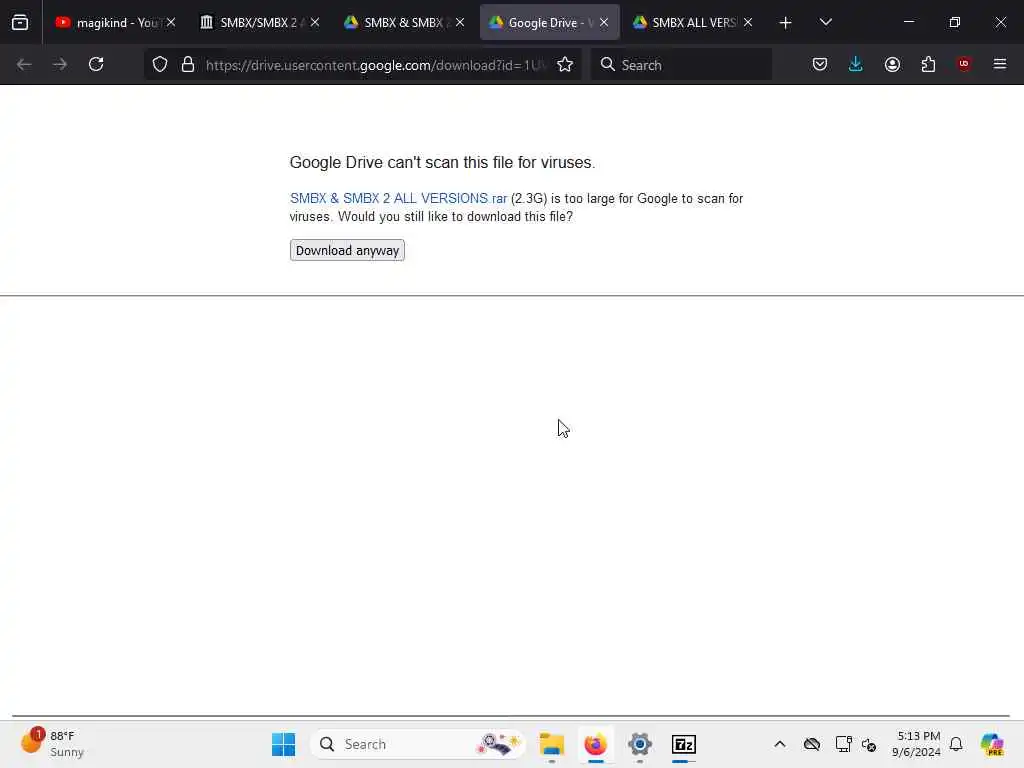Viewport: 1024px width, 768px height.
Task: Close the SMBX & SMBX Drive tab
Action: coord(460,22)
